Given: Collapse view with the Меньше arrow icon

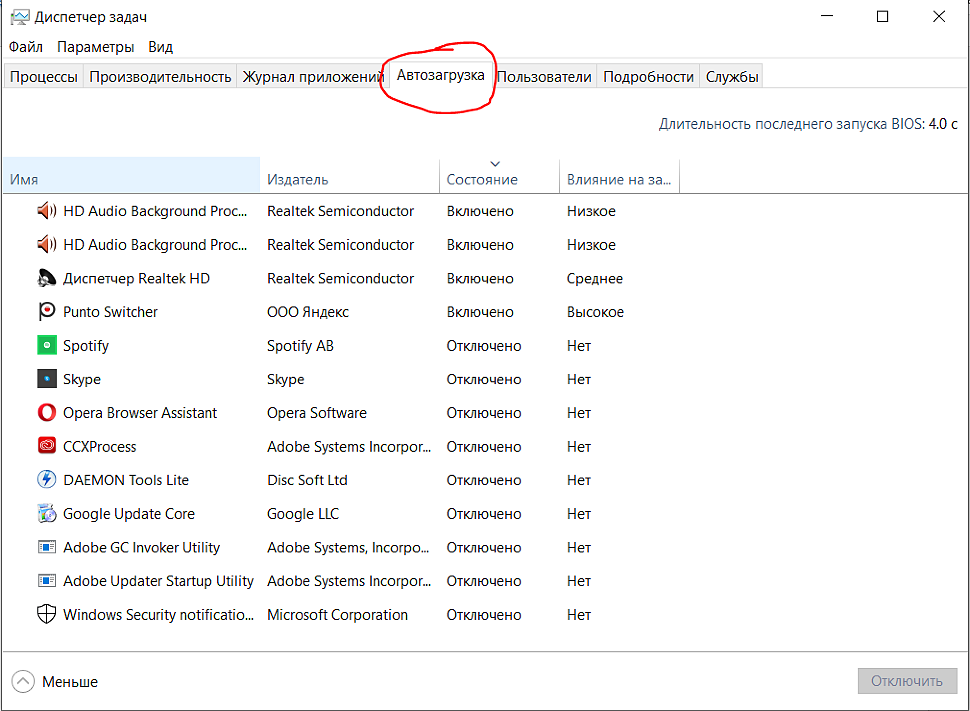Looking at the screenshot, I should pyautogui.click(x=23, y=682).
